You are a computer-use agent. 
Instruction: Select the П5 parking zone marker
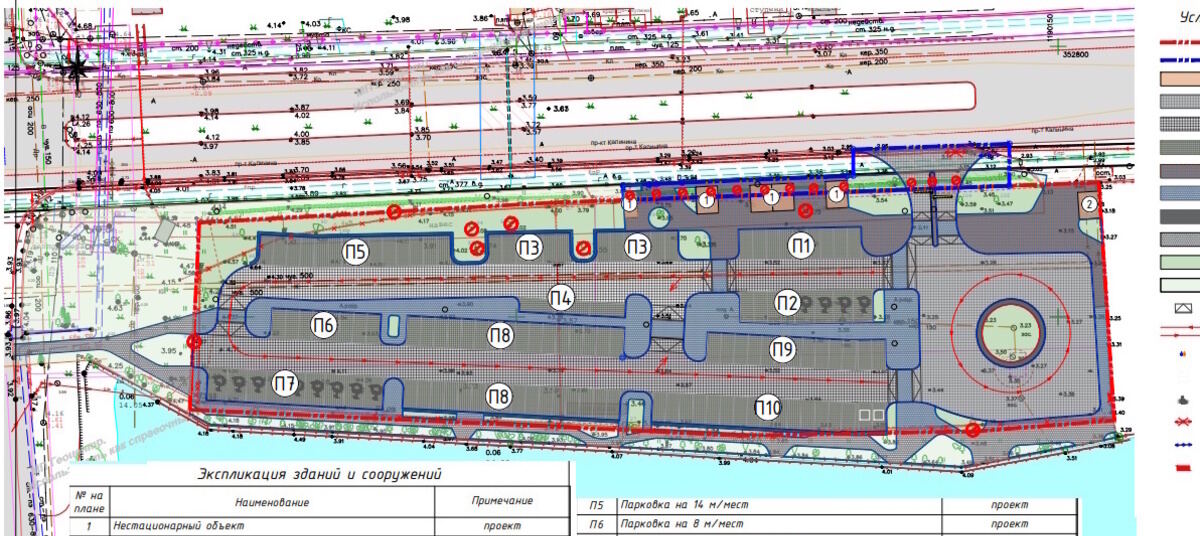pos(355,250)
